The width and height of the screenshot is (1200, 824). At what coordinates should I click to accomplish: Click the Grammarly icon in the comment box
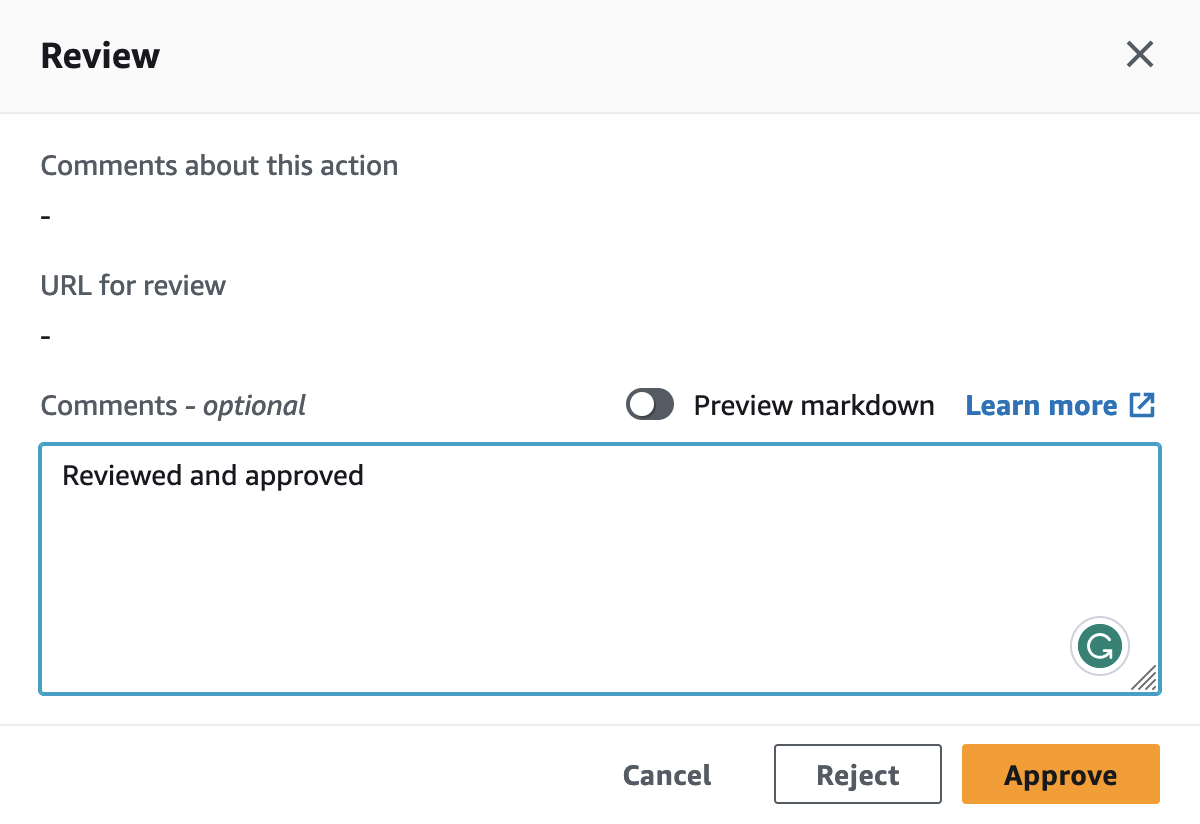tap(1099, 646)
